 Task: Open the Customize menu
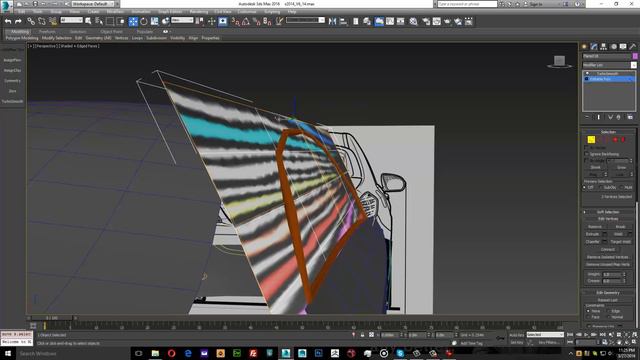pyautogui.click(x=247, y=12)
